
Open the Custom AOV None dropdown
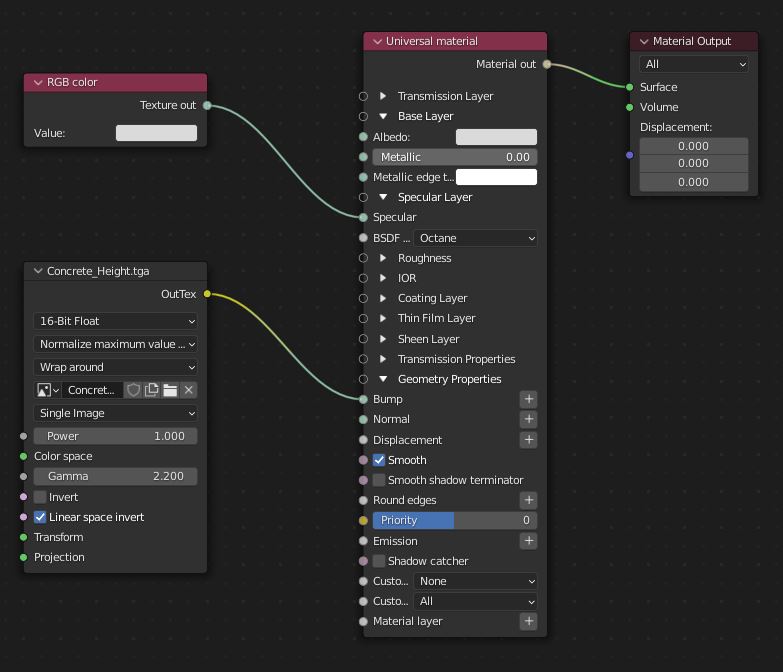coord(475,581)
